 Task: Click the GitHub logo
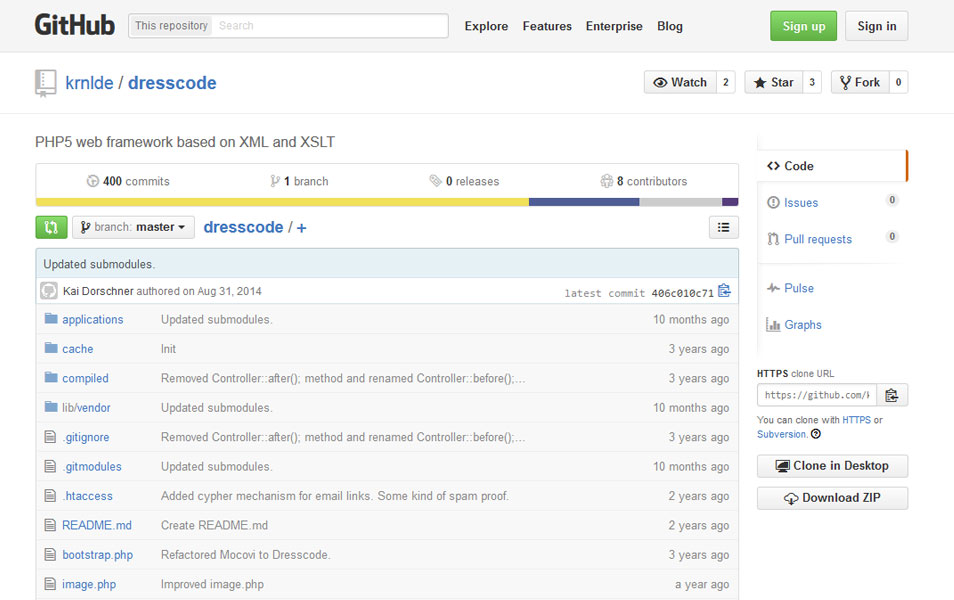pos(74,26)
